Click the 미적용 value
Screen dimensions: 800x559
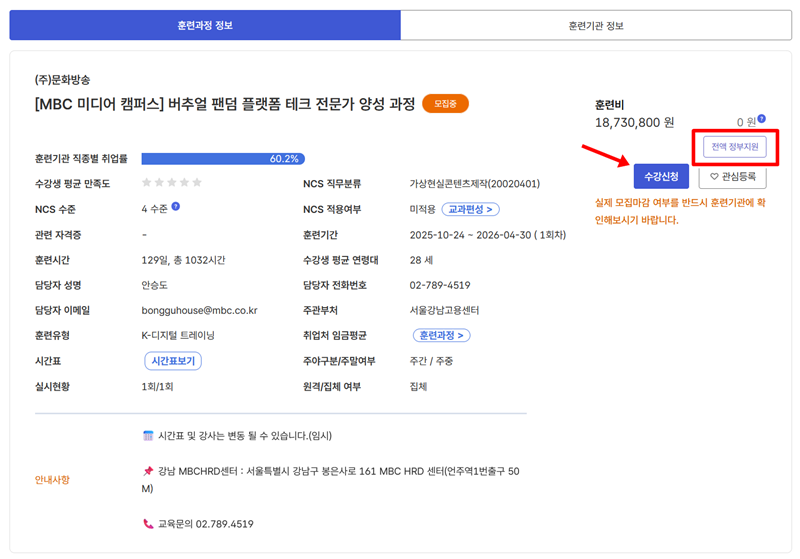coord(422,209)
